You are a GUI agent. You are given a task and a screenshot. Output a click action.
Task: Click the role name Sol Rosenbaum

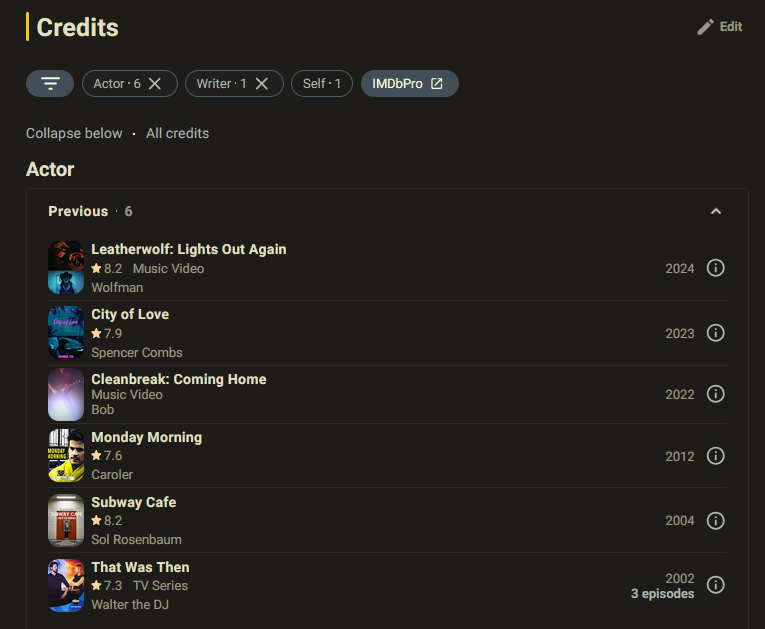(x=136, y=539)
